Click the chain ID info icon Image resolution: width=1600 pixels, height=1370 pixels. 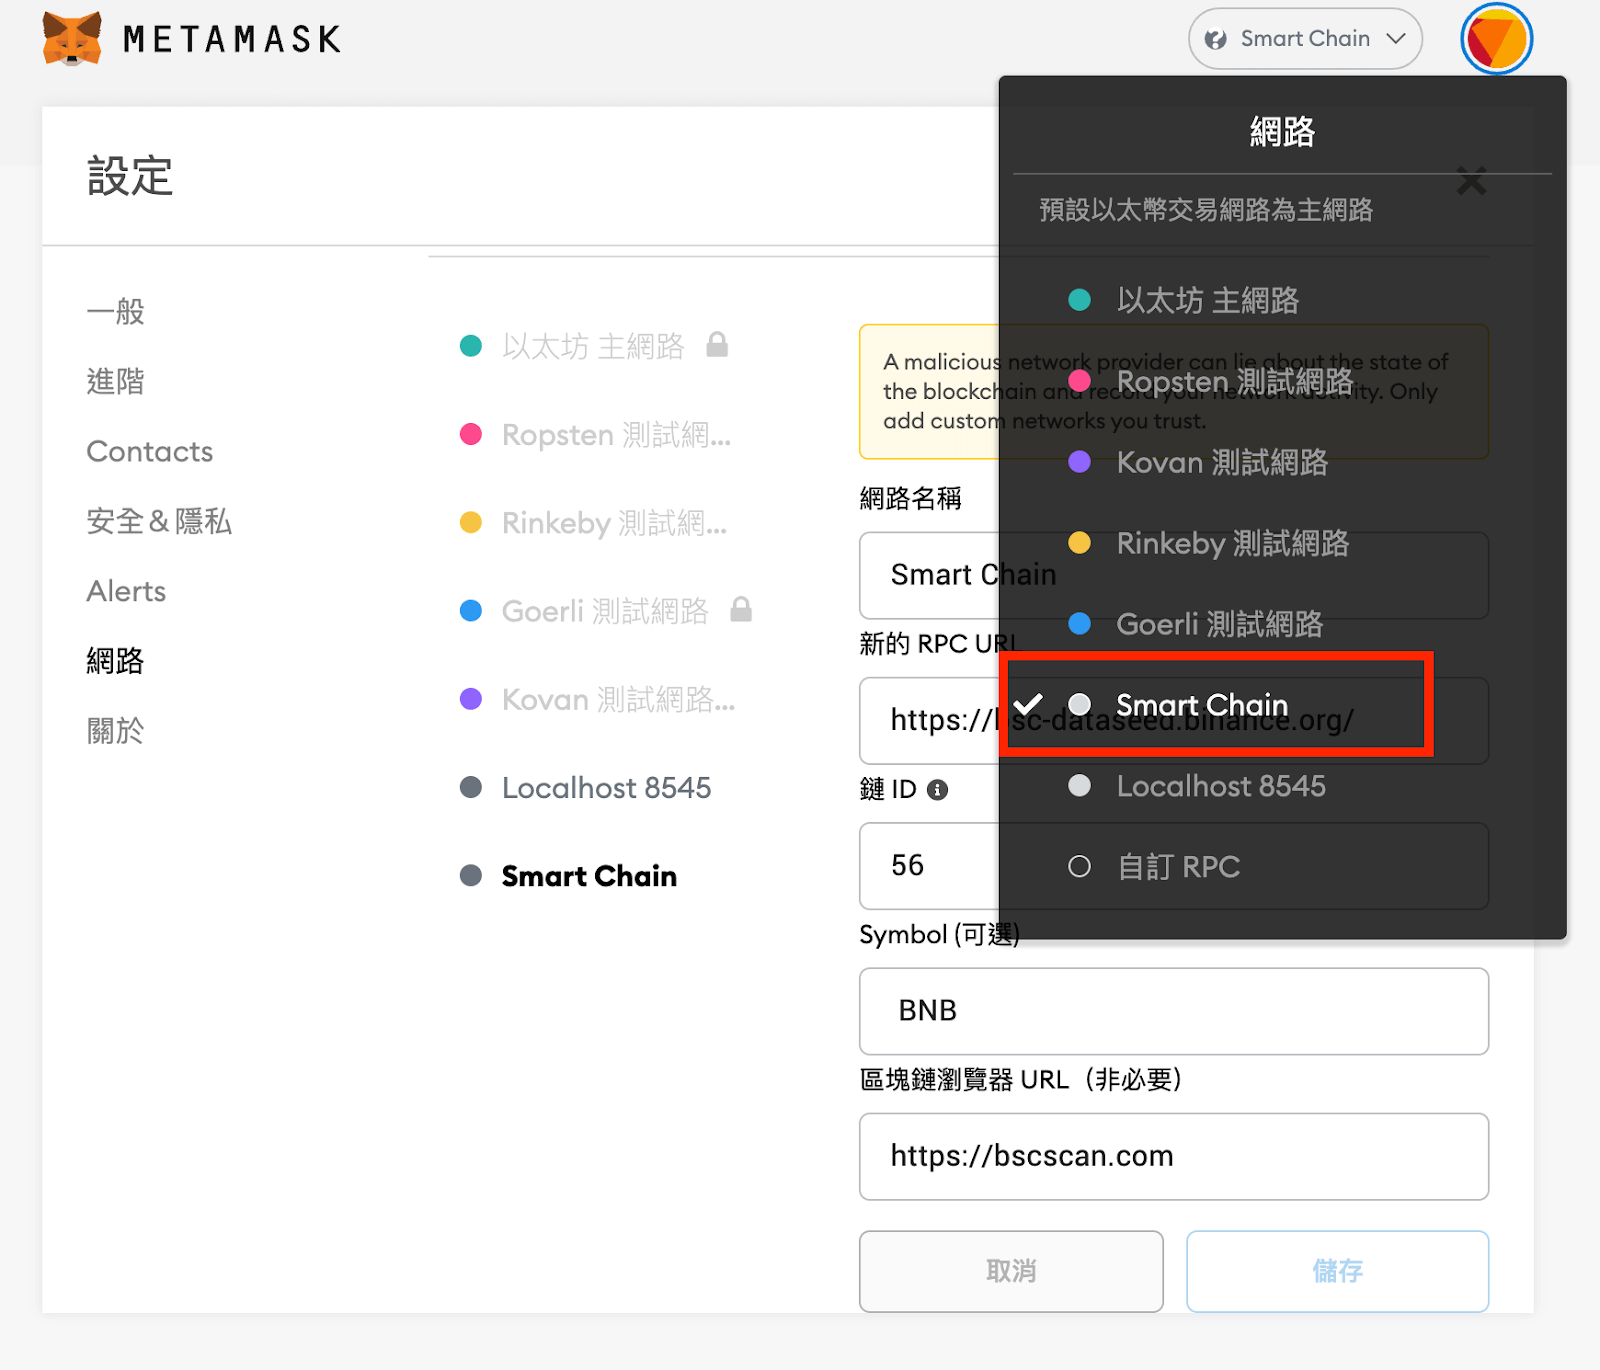pos(936,790)
